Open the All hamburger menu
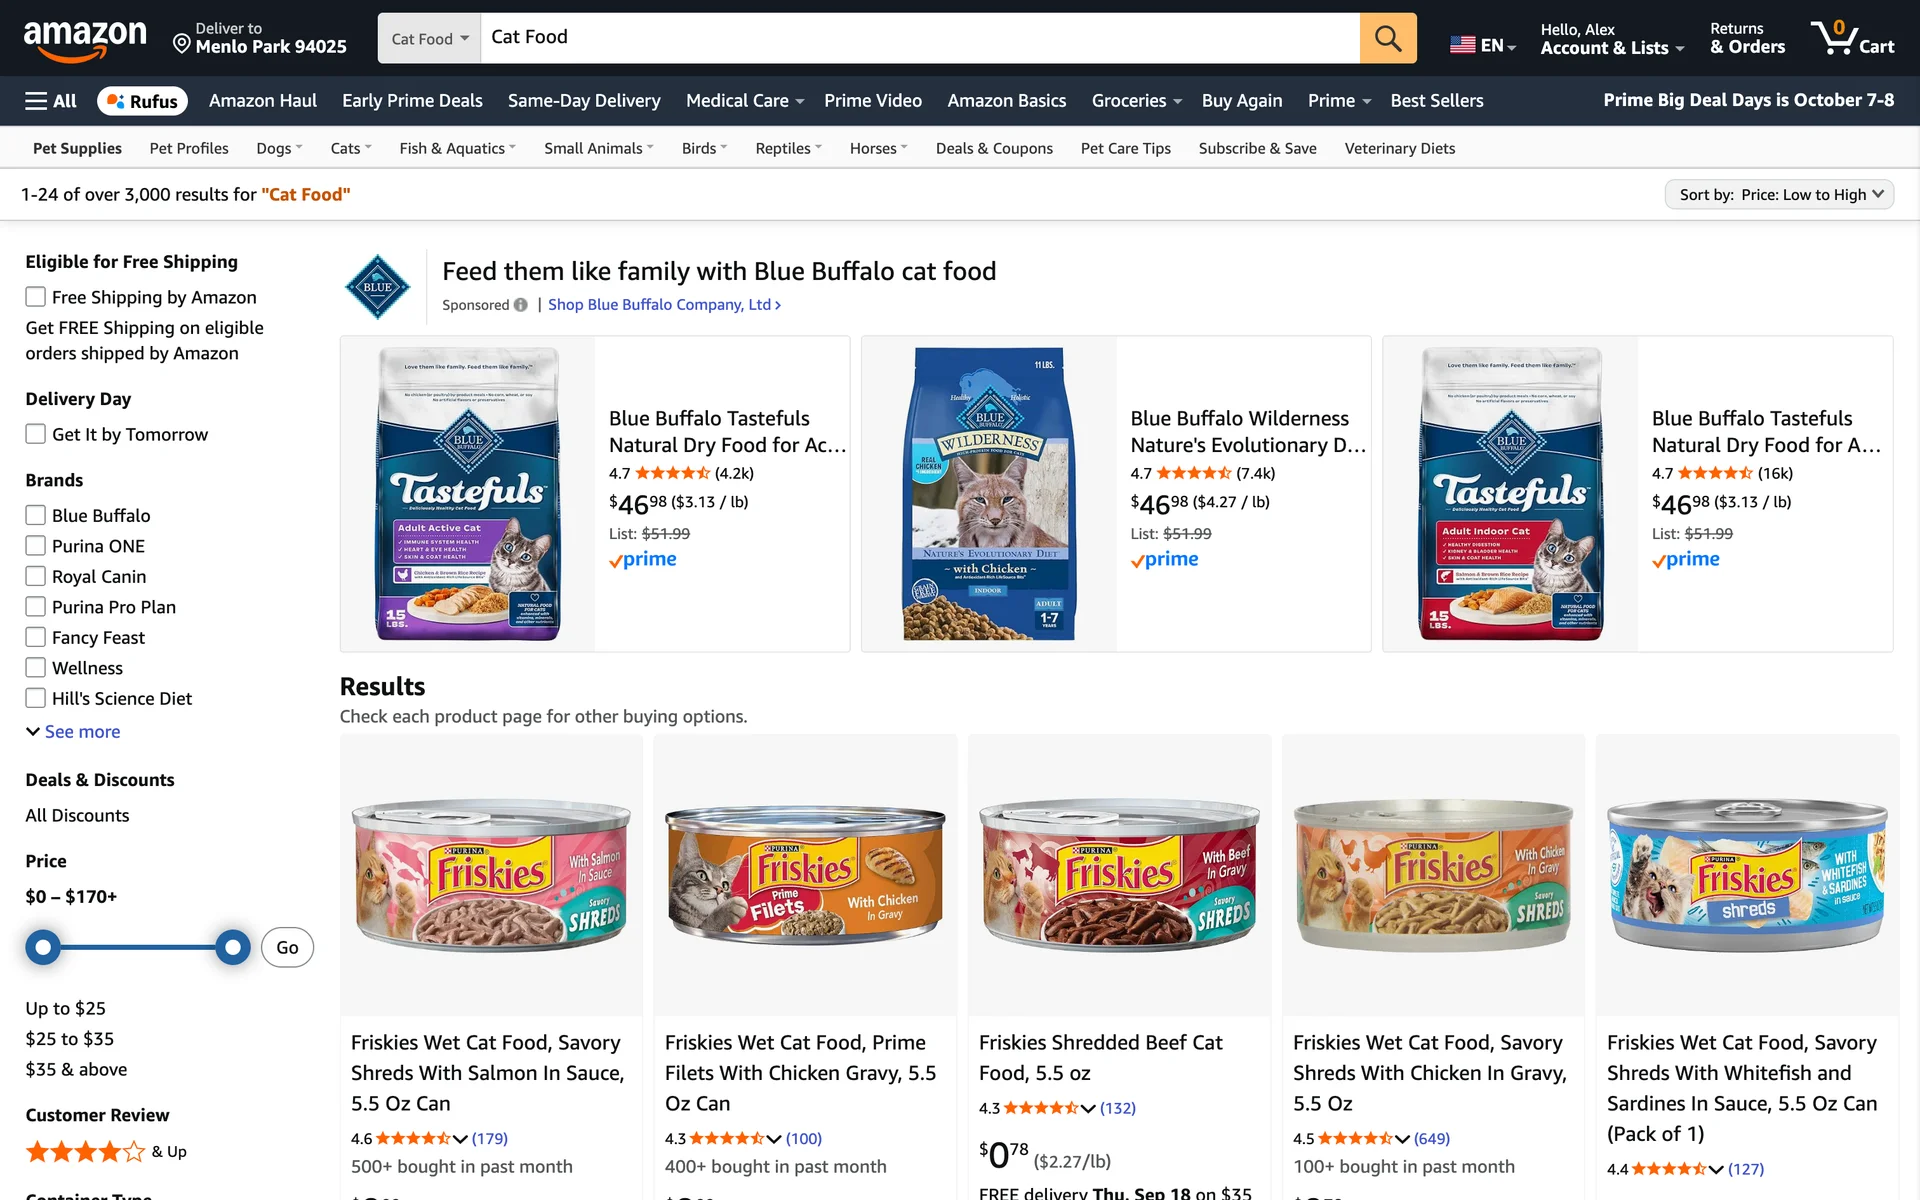 coord(50,101)
